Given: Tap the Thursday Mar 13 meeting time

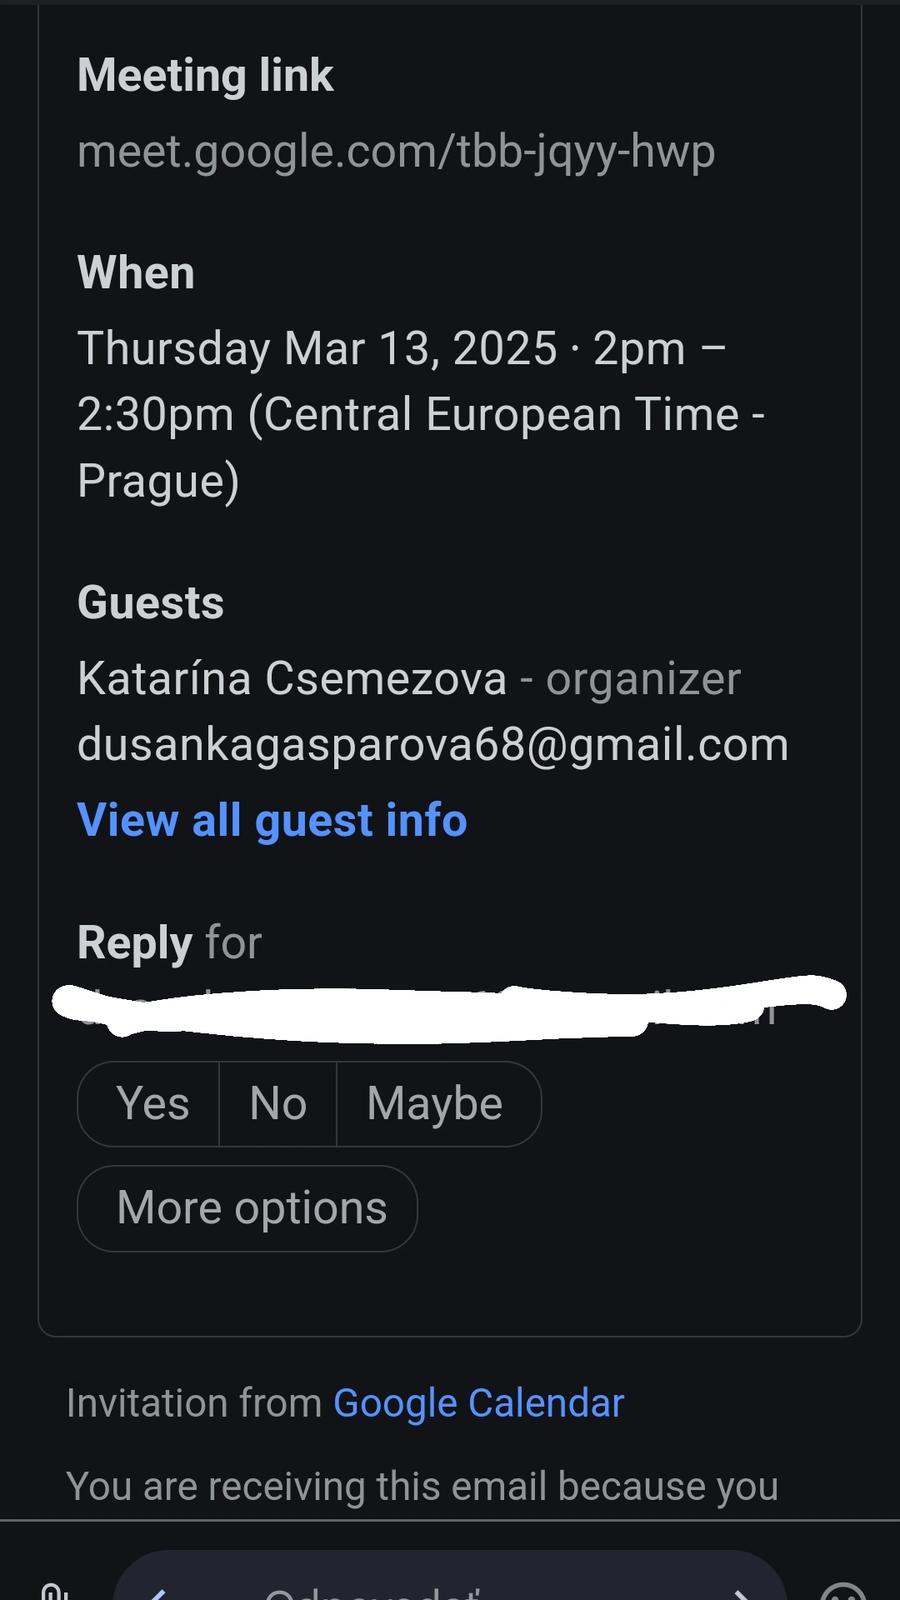Looking at the screenshot, I should [420, 414].
